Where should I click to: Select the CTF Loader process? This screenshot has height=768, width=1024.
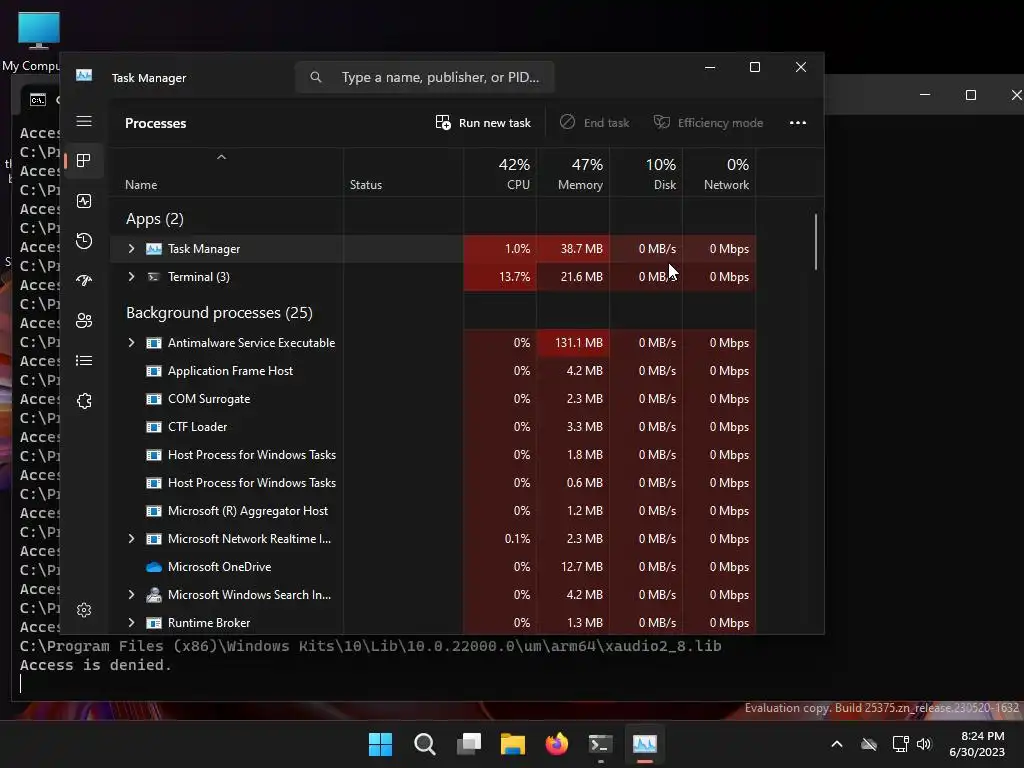432,427
